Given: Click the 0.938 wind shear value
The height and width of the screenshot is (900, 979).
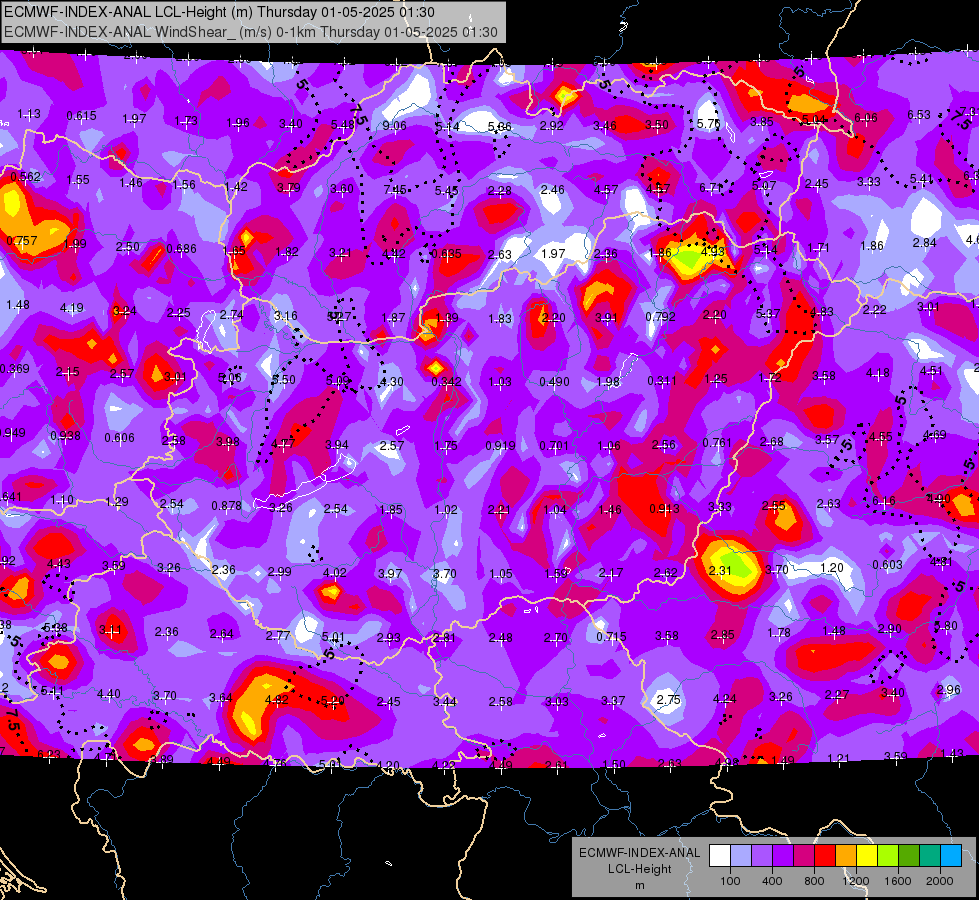Looking at the screenshot, I should 66,435.
